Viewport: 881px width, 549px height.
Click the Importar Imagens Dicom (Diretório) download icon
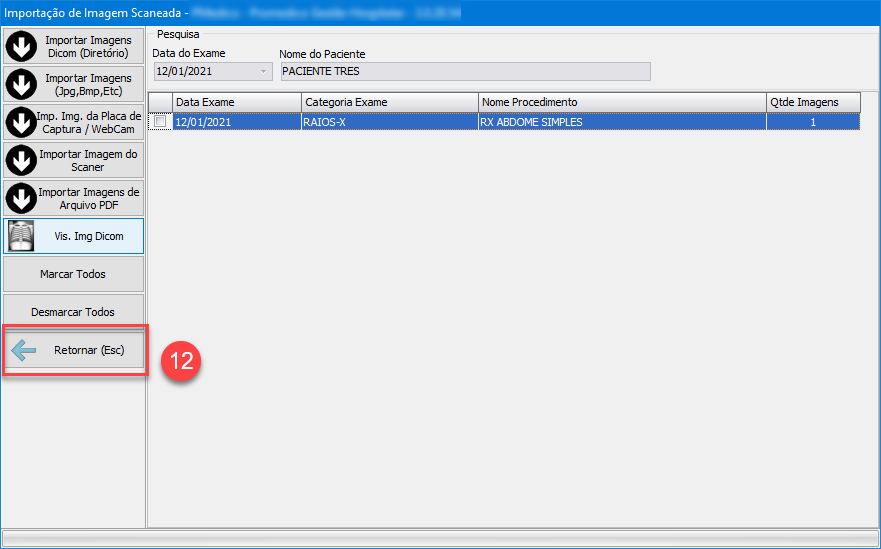coord(21,46)
